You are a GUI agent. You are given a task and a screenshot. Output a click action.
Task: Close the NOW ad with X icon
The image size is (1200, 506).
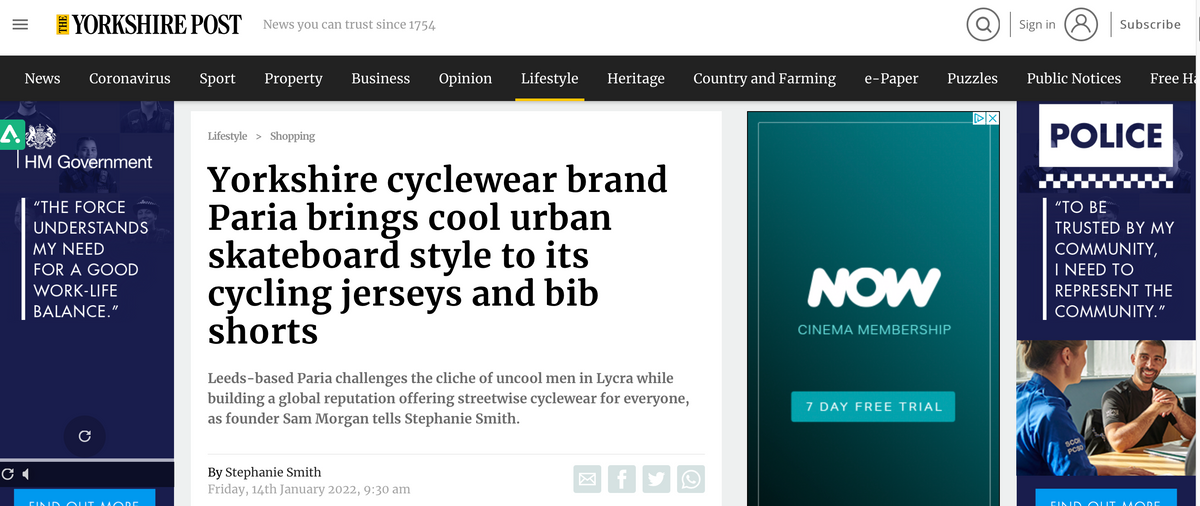pos(993,118)
